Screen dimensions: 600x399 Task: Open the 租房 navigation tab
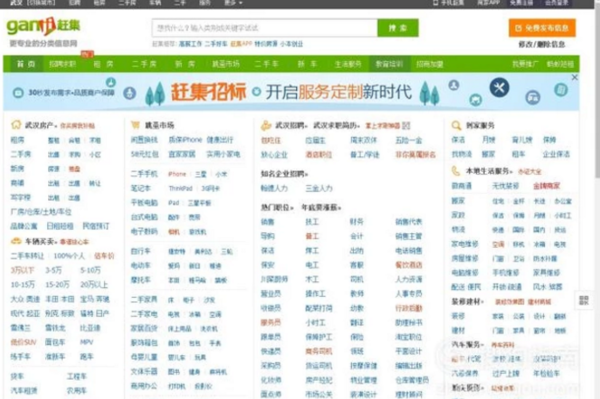pyautogui.click(x=104, y=64)
